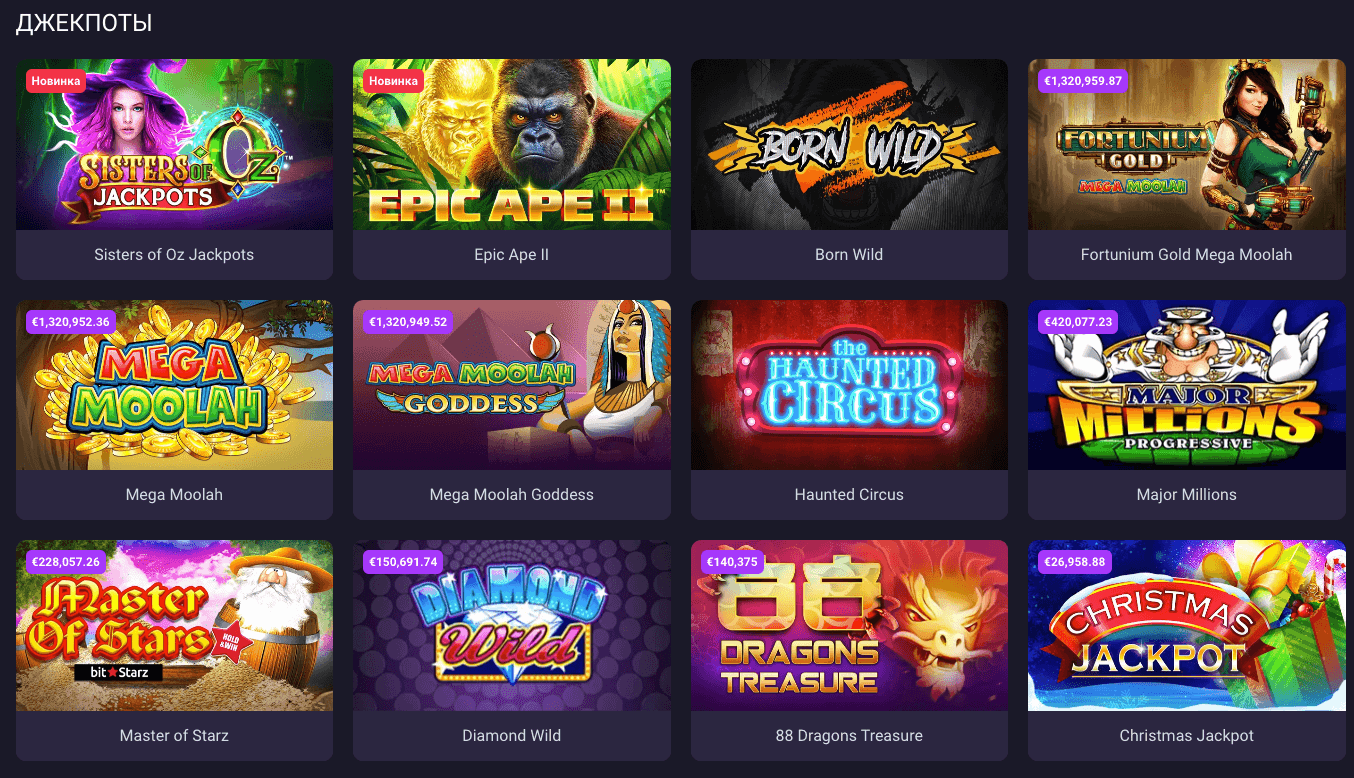Open the Fortunium Gold Mega Moolah artwork

[x=1186, y=145]
